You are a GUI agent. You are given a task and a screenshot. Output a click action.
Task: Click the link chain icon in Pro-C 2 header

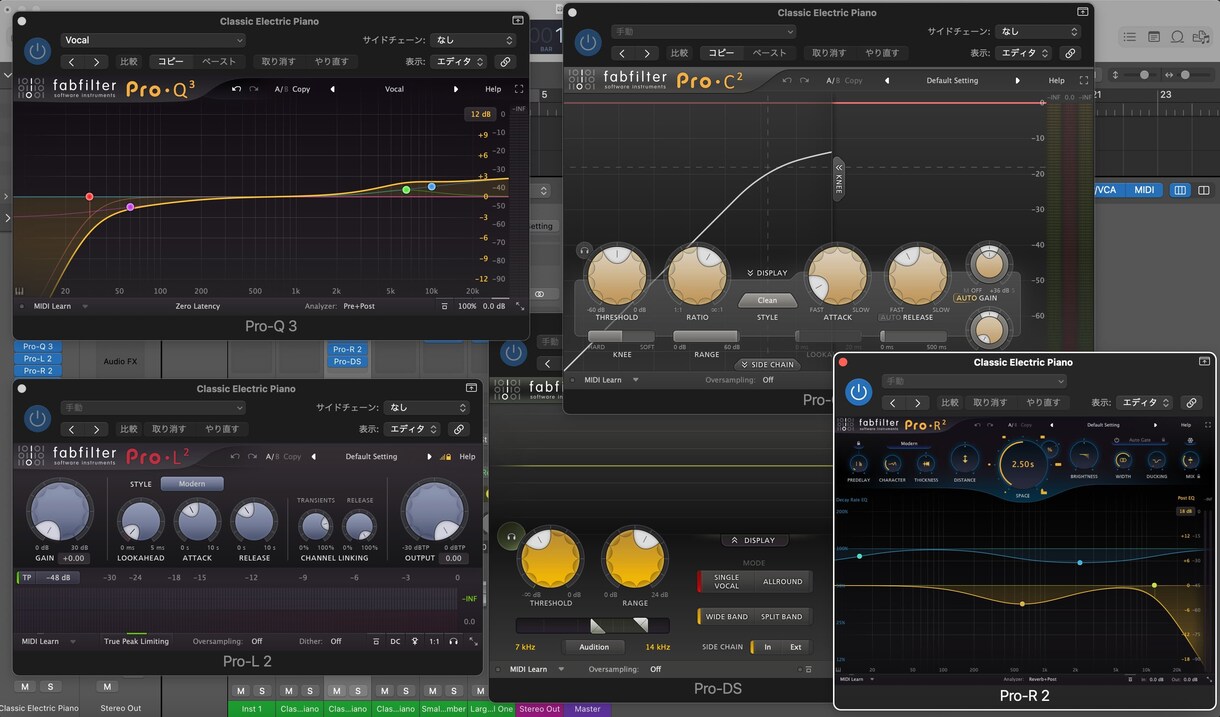pos(1070,53)
